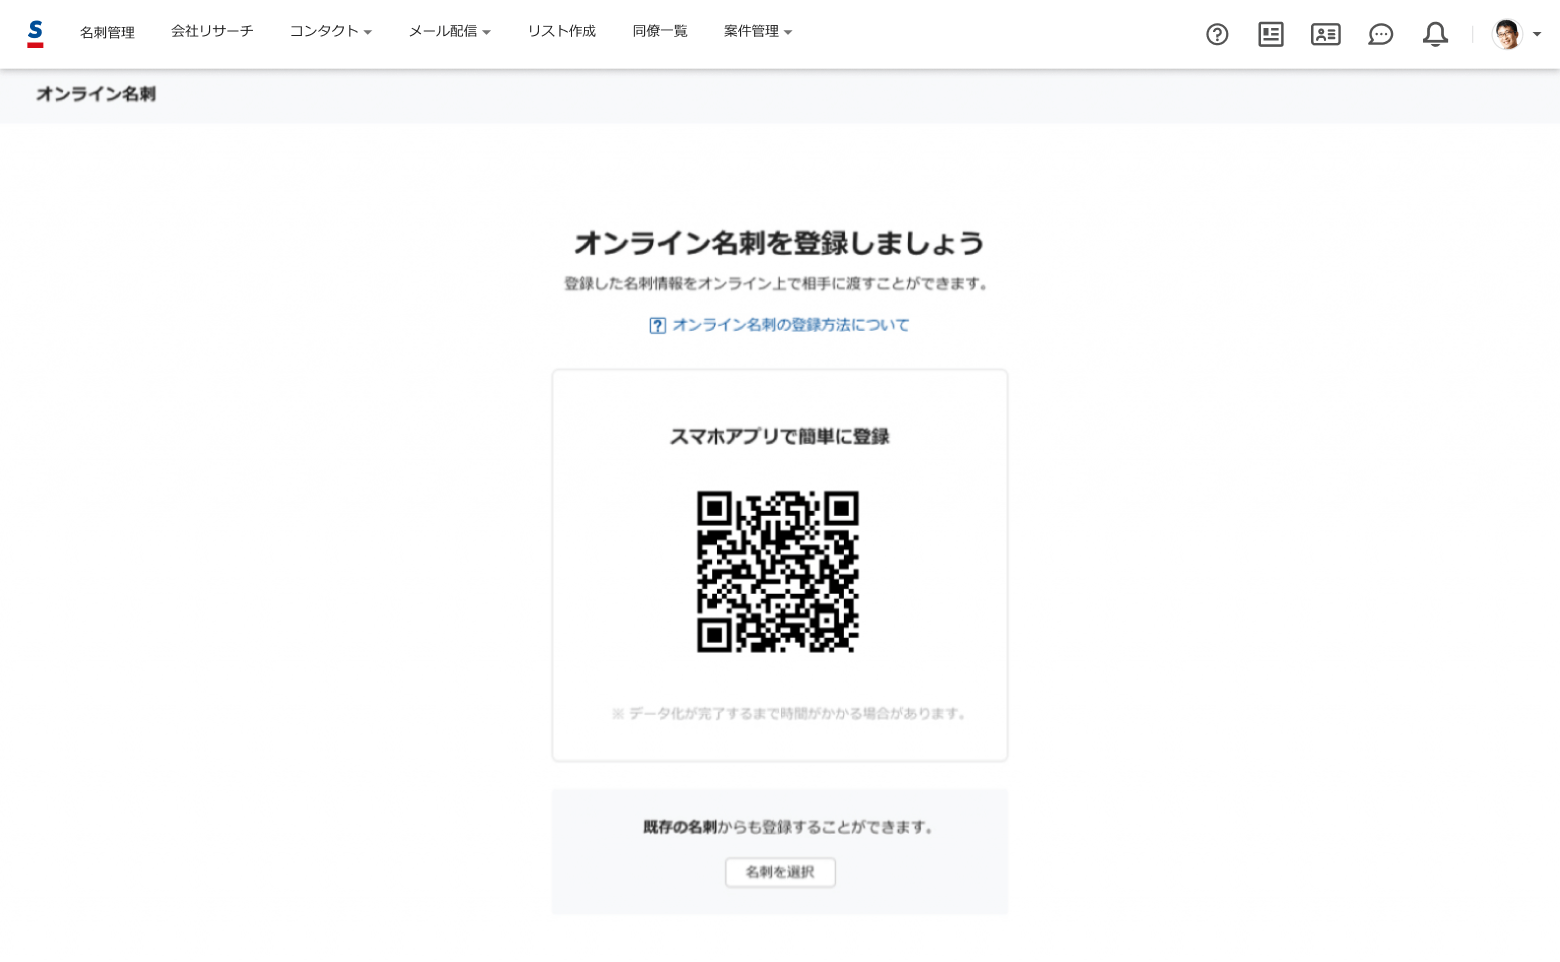Image resolution: width=1560 pixels, height=962 pixels.
Task: Open the 会社リサーチ menu item
Action: pyautogui.click(x=212, y=31)
